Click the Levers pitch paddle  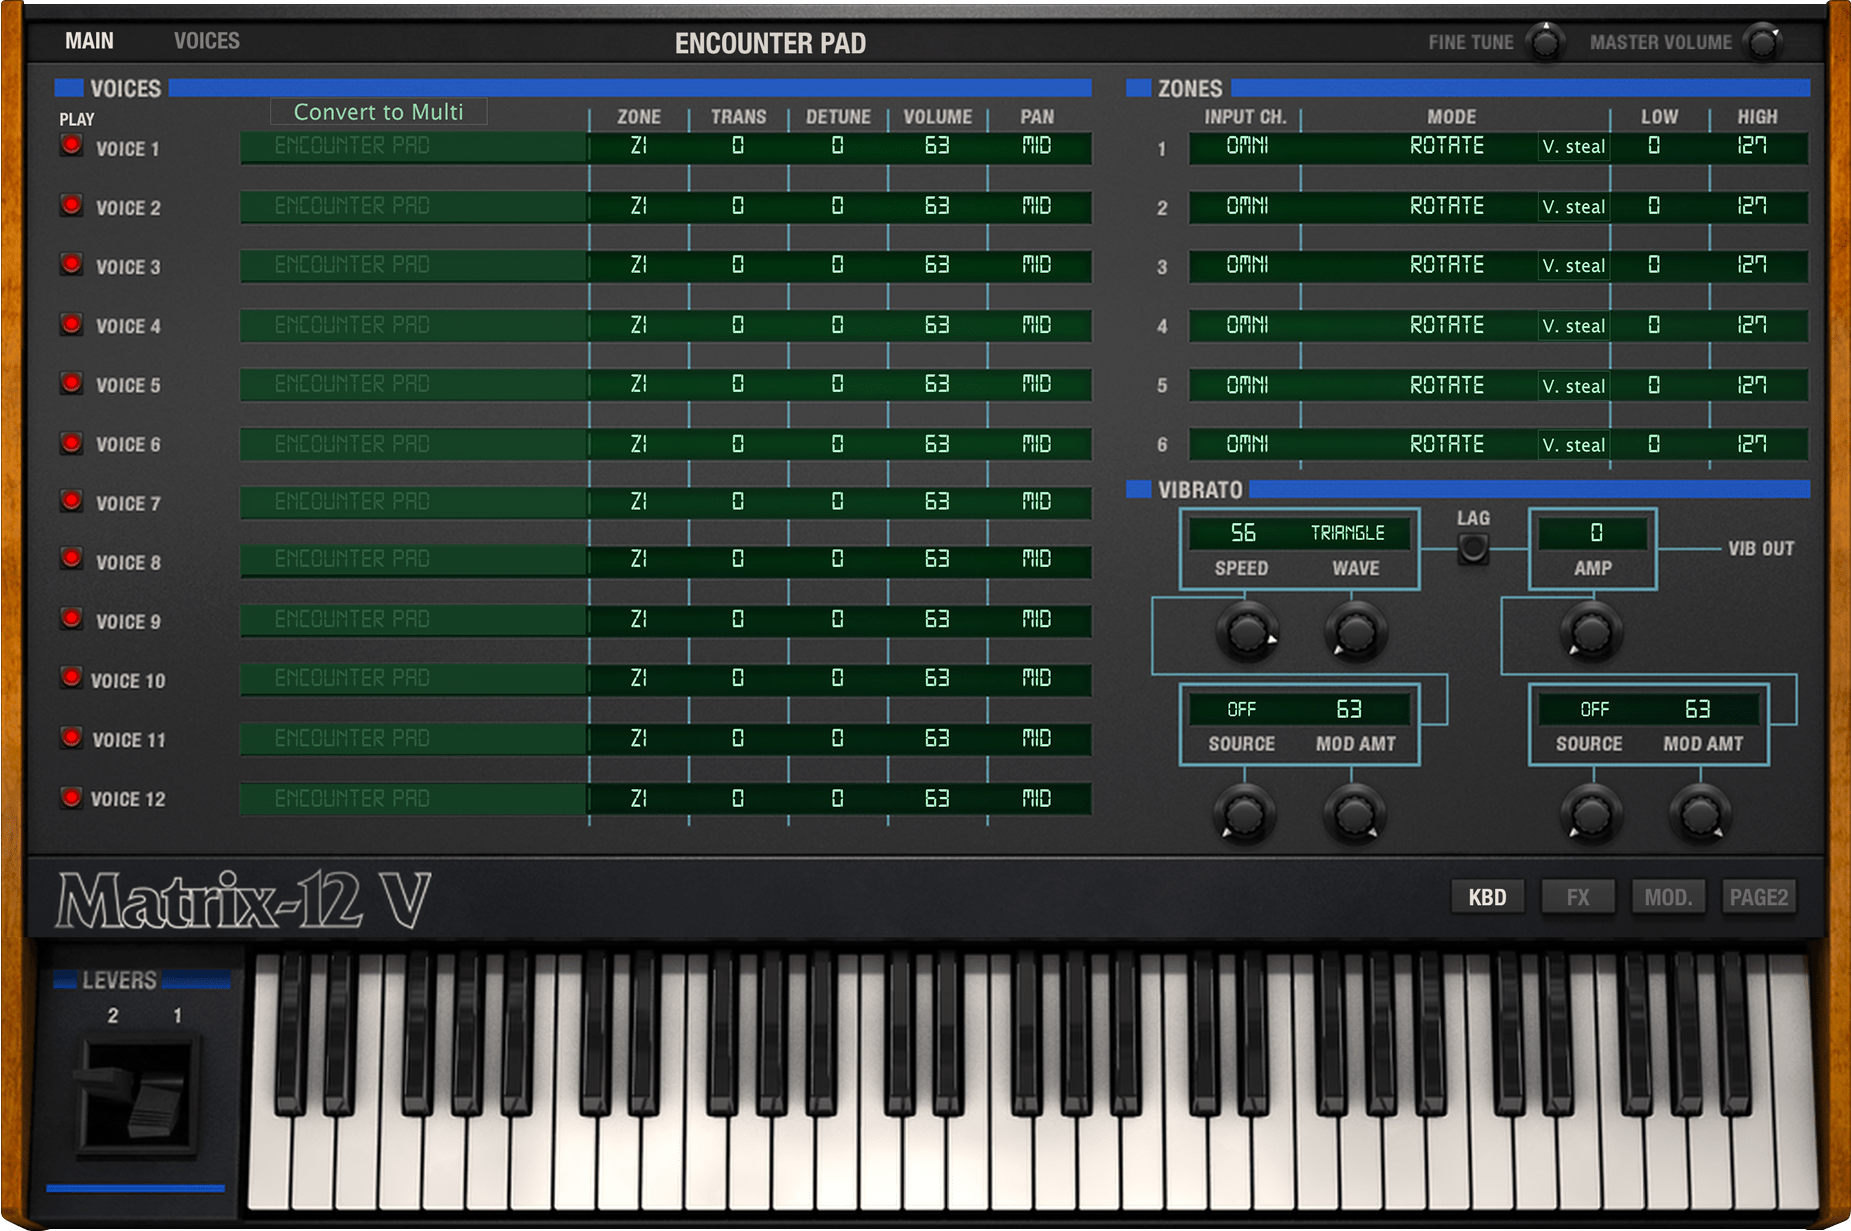pos(135,1096)
